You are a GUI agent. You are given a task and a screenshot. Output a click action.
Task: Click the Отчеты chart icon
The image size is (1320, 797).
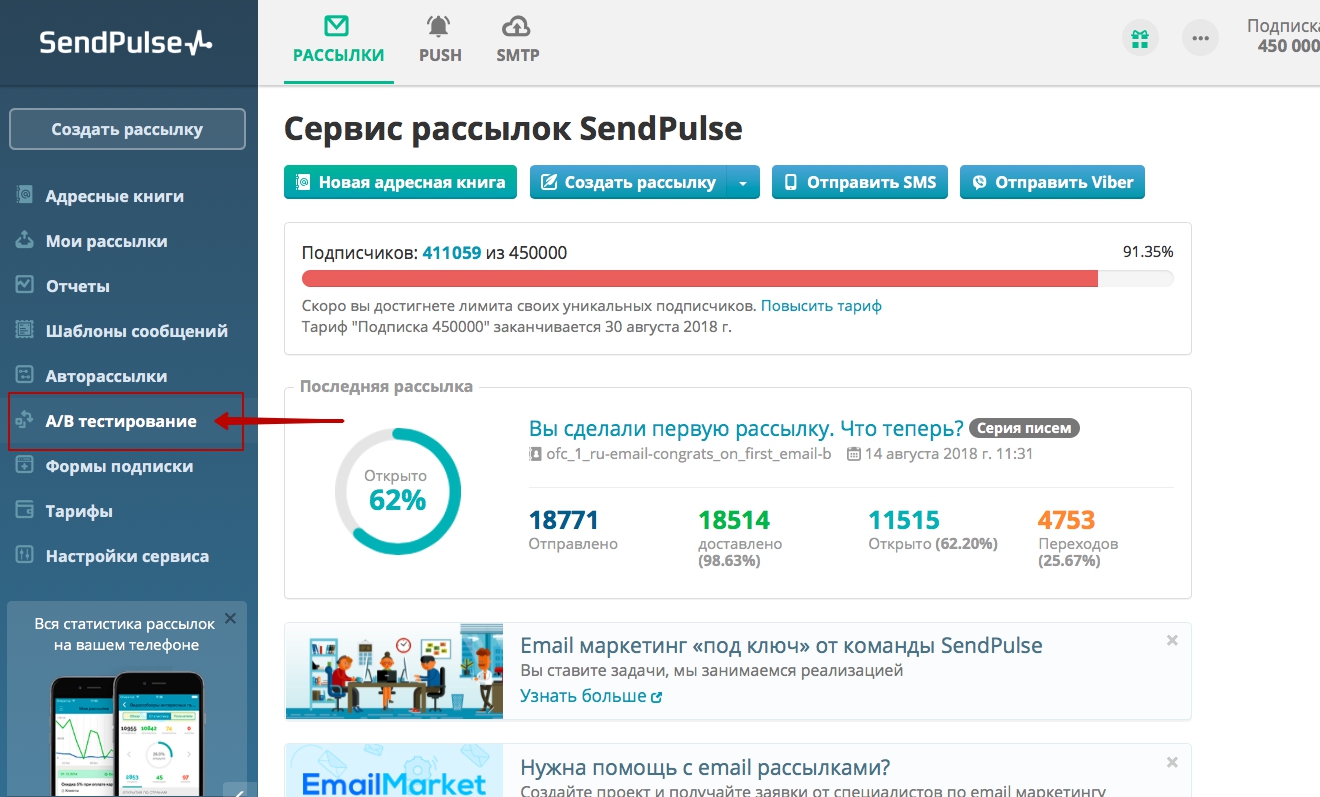click(x=25, y=285)
